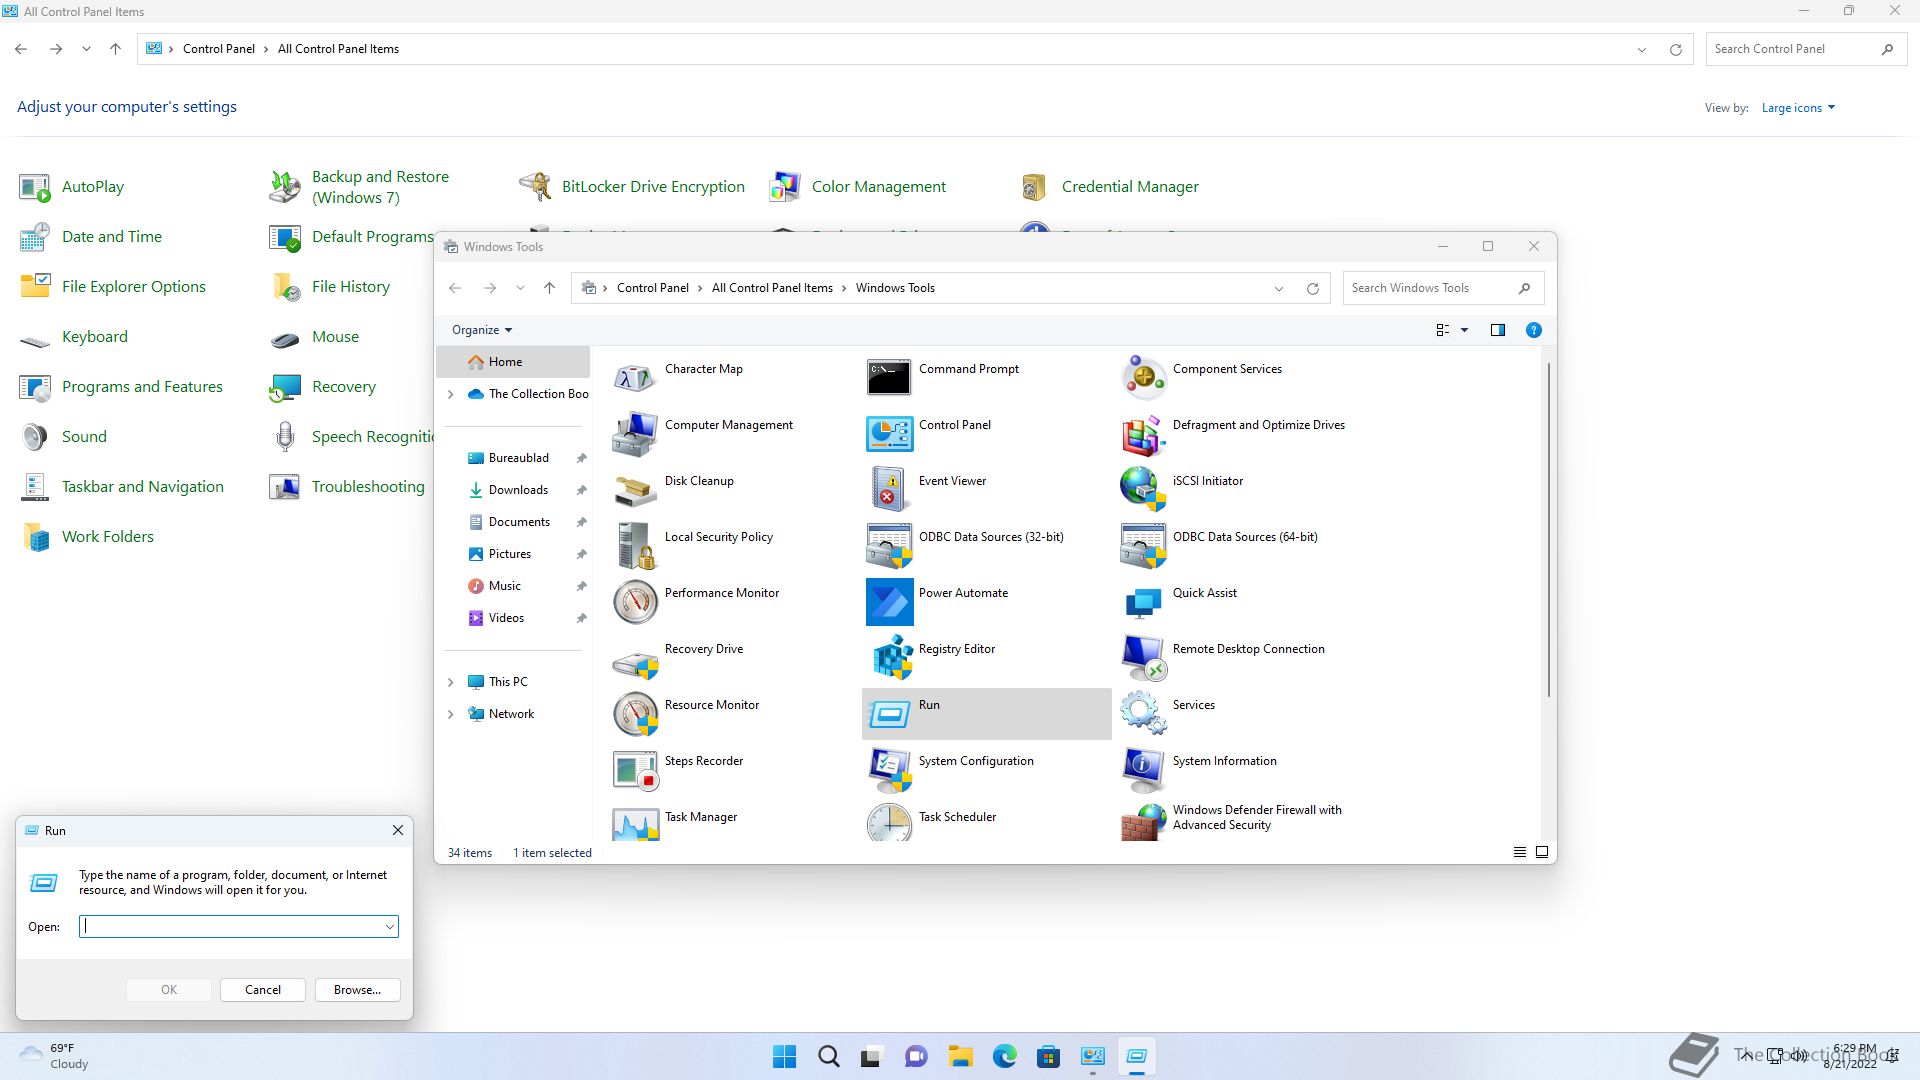The image size is (1920, 1080).
Task: Open File Explorer from taskbar
Action: point(961,1057)
